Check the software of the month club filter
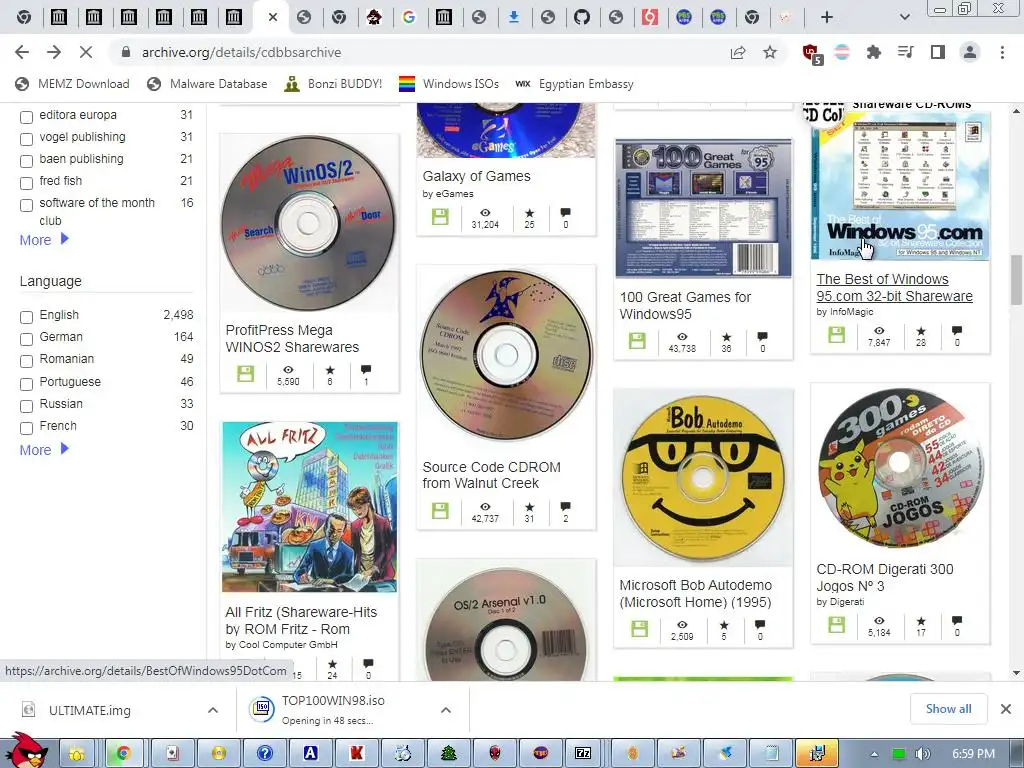This screenshot has height=768, width=1024. point(26,205)
